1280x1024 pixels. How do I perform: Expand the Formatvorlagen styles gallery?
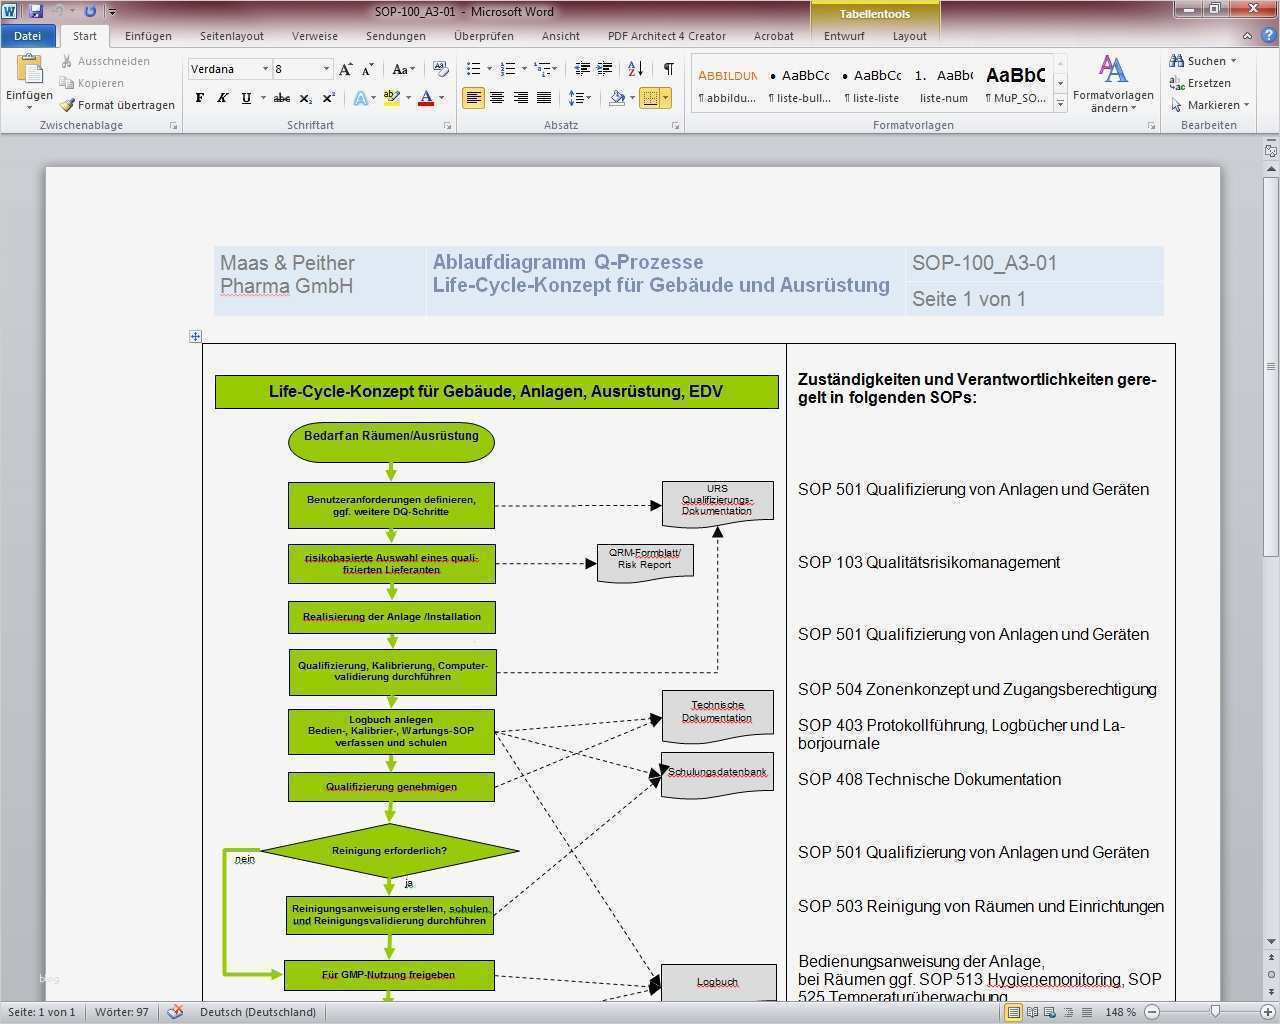(x=1060, y=104)
